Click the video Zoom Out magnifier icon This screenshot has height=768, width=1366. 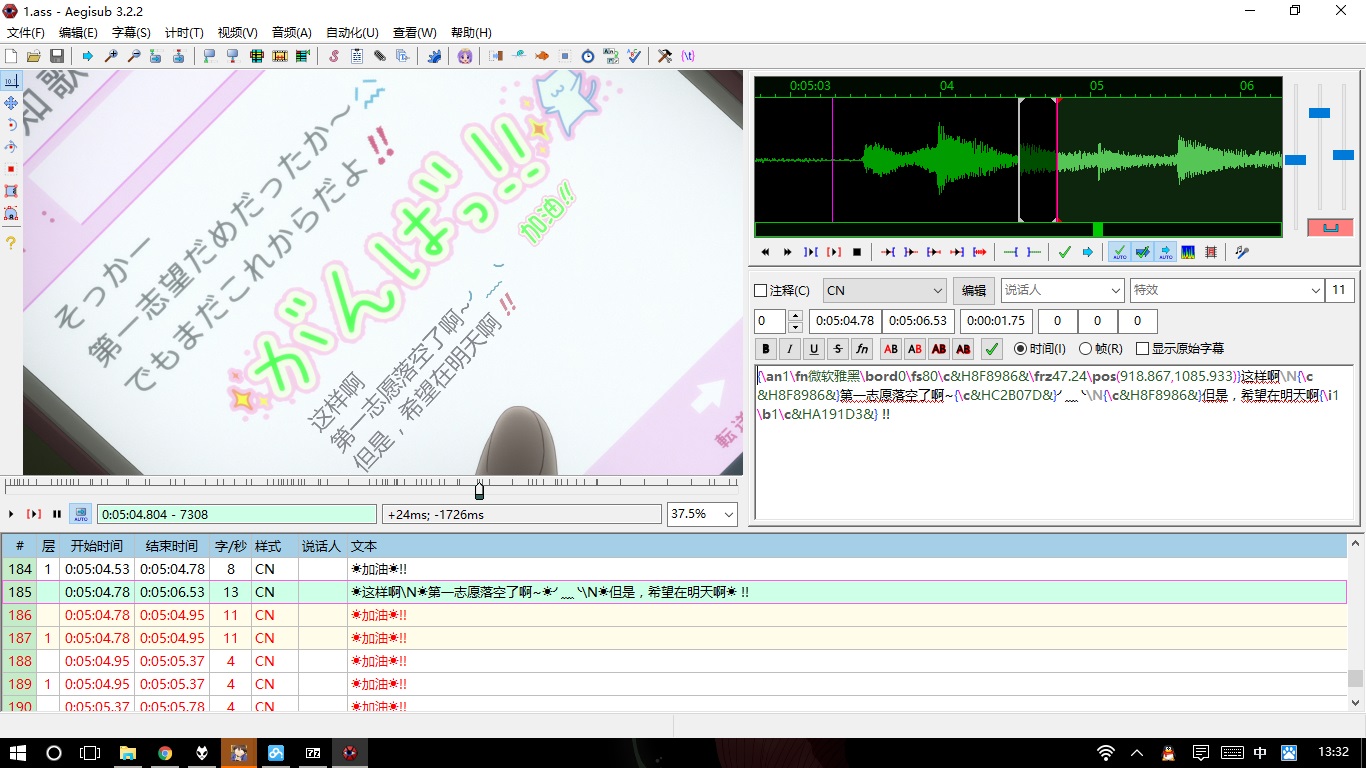(133, 56)
